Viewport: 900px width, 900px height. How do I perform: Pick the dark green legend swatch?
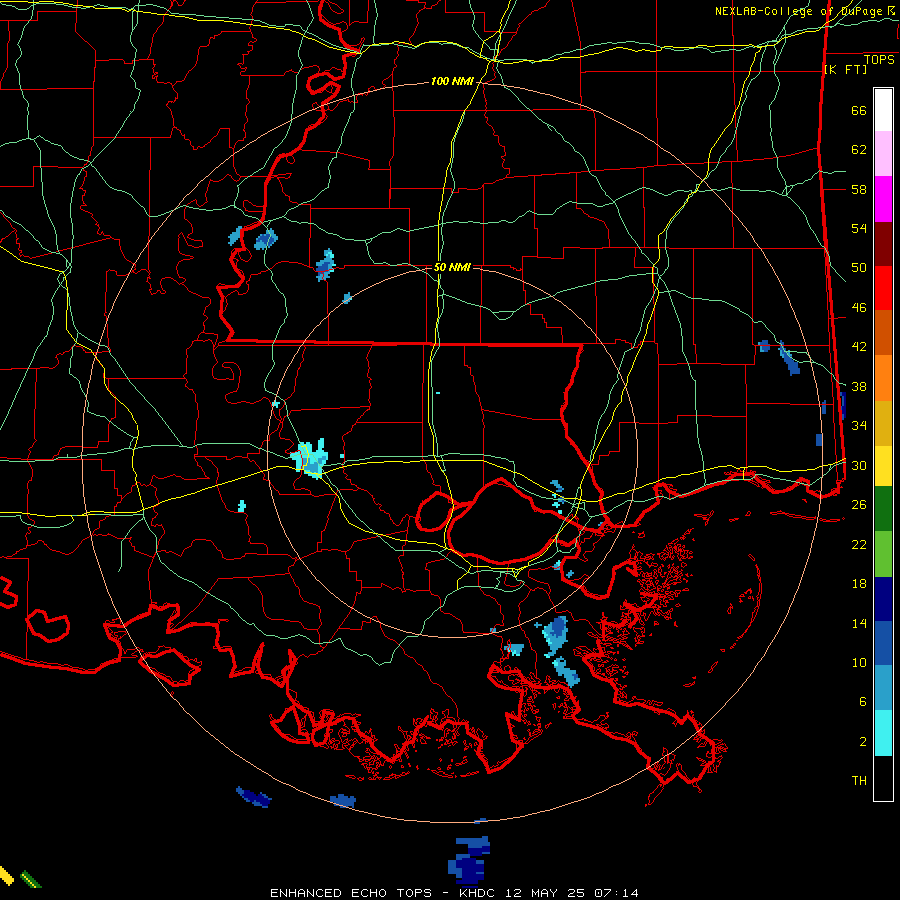(x=883, y=509)
